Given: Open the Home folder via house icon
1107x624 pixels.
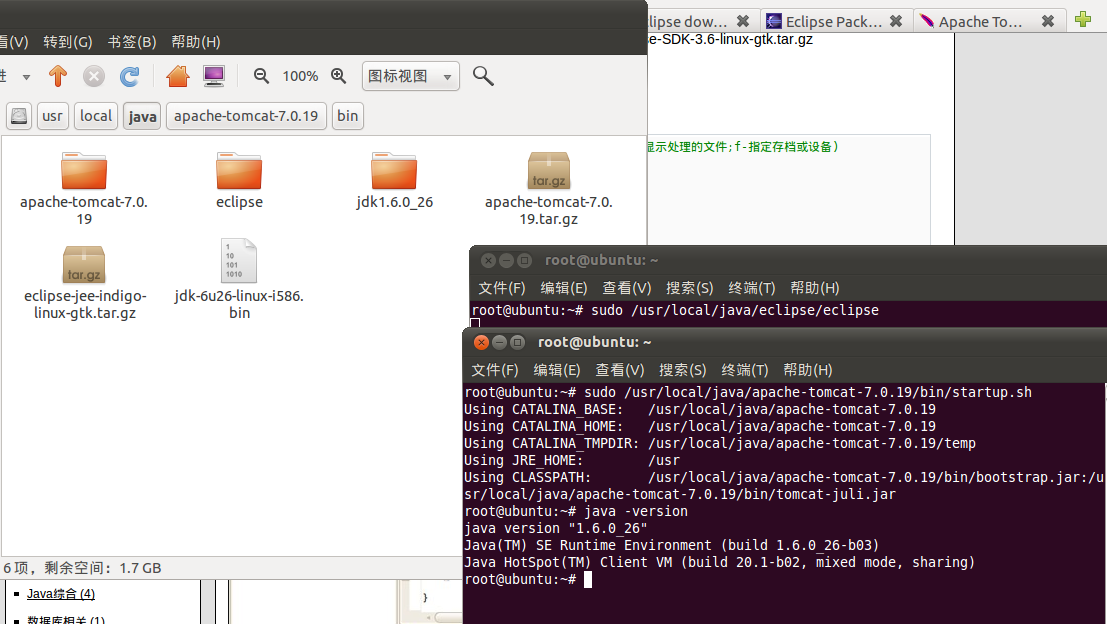Looking at the screenshot, I should [178, 76].
